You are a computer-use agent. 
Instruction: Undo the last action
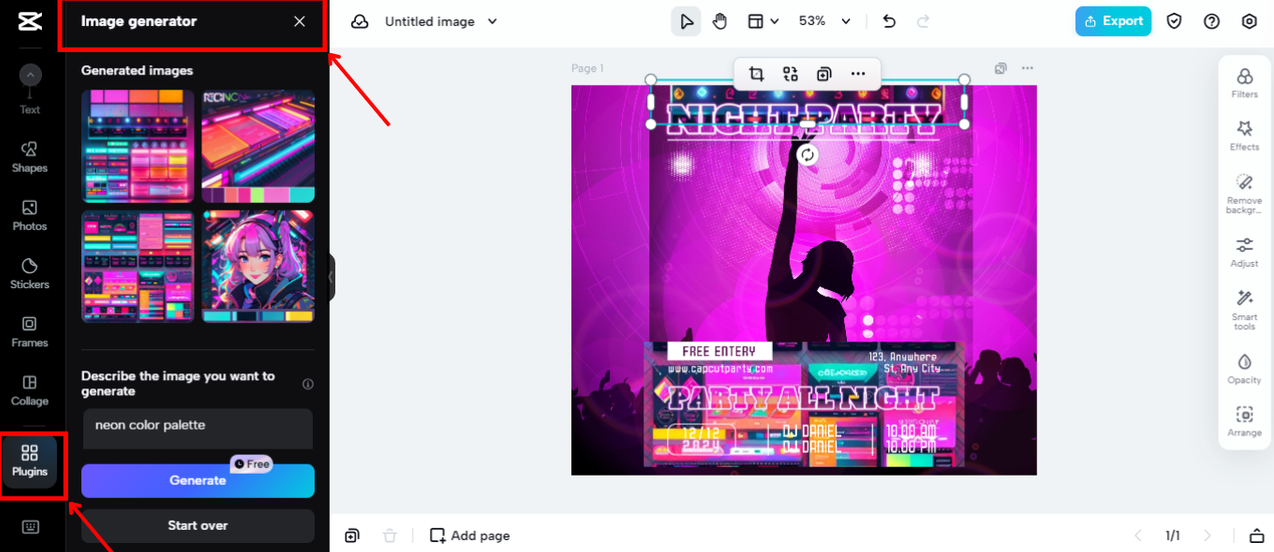point(889,21)
